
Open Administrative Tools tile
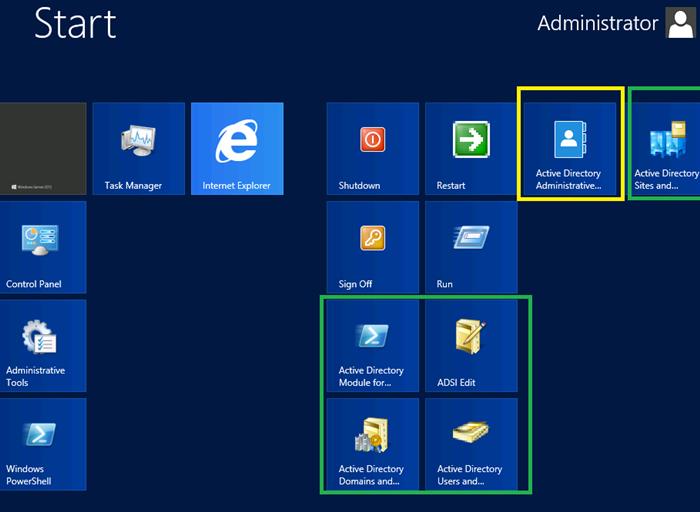(43, 346)
